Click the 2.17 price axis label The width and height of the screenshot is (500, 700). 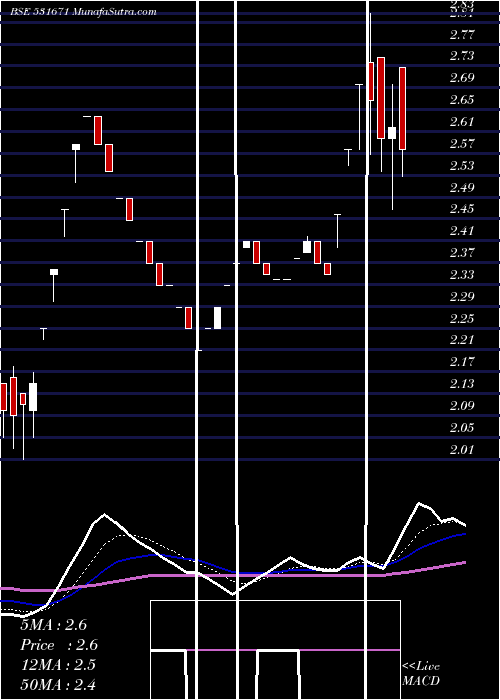(462, 362)
